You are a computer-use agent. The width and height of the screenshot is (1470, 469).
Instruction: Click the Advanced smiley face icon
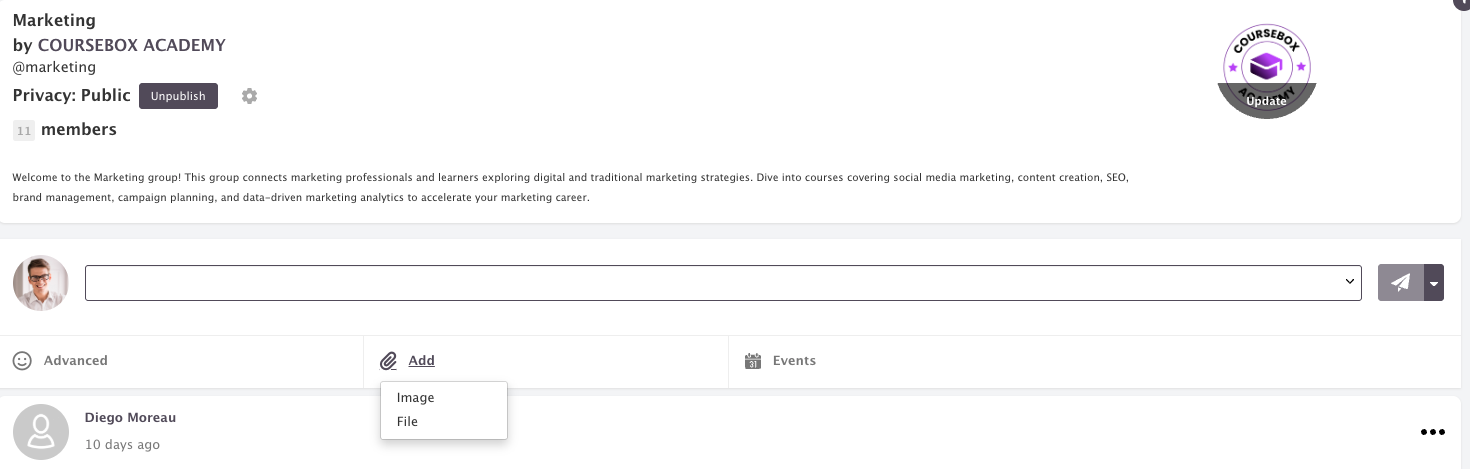[x=22, y=361]
